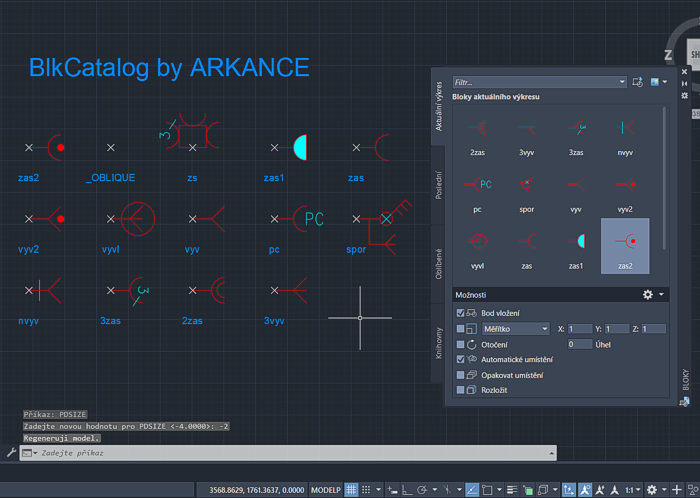Toggle automatic annotation scaling in status bar
The height and width of the screenshot is (498, 700).
click(600, 490)
